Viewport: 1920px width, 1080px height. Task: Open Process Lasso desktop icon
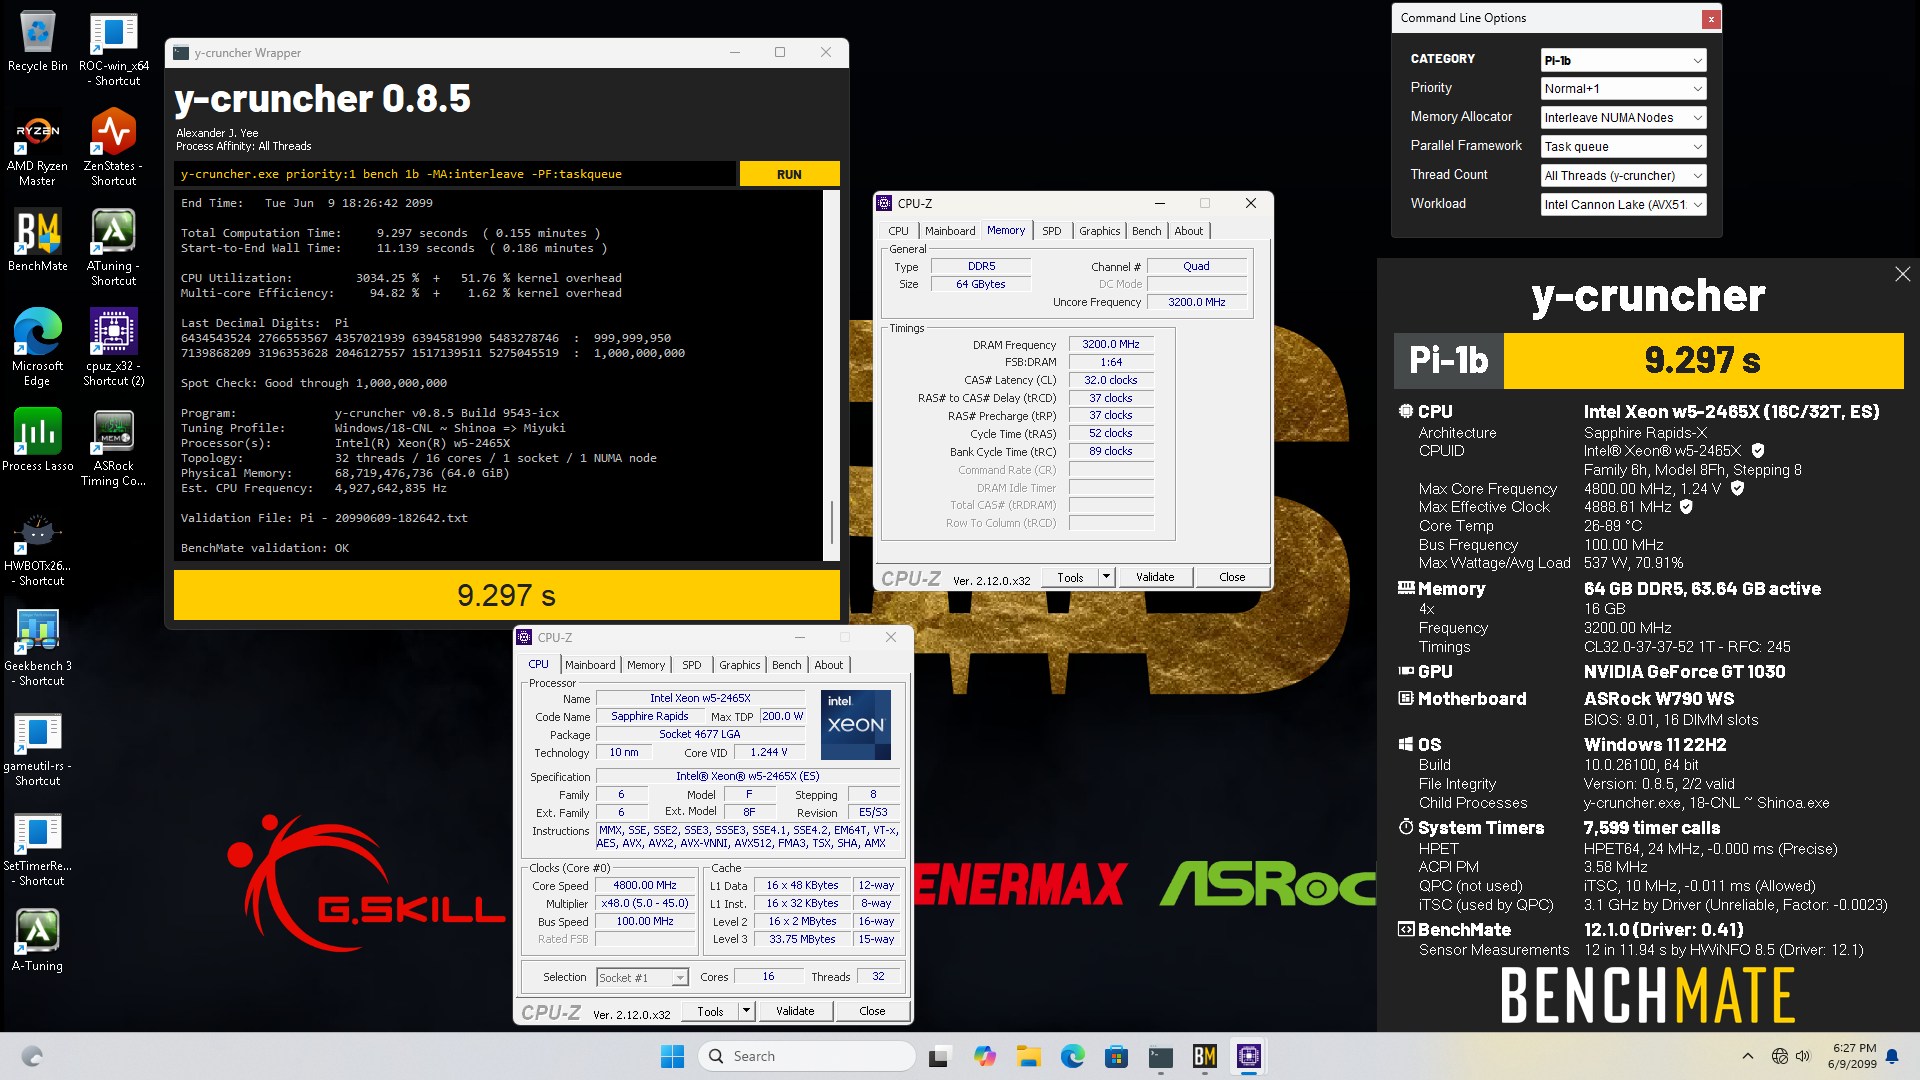(37, 440)
